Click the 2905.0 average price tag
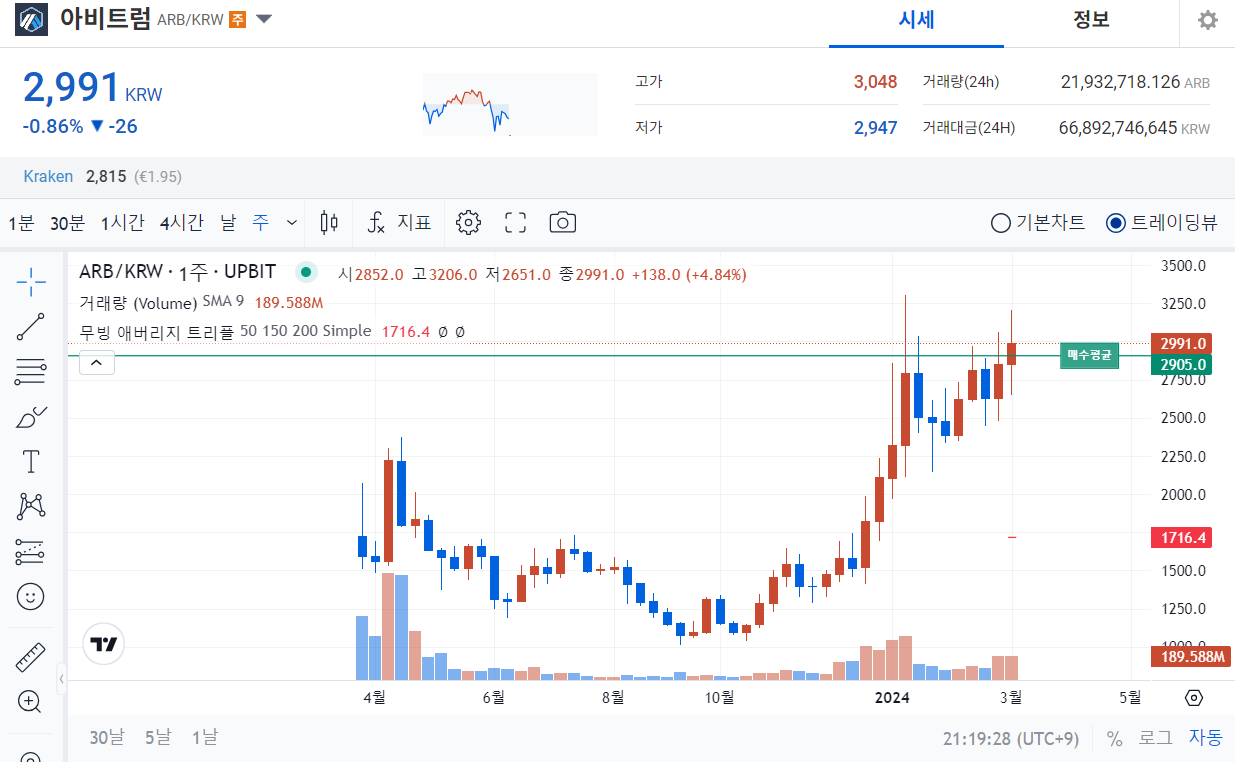This screenshot has height=762, width=1235. tap(1183, 365)
